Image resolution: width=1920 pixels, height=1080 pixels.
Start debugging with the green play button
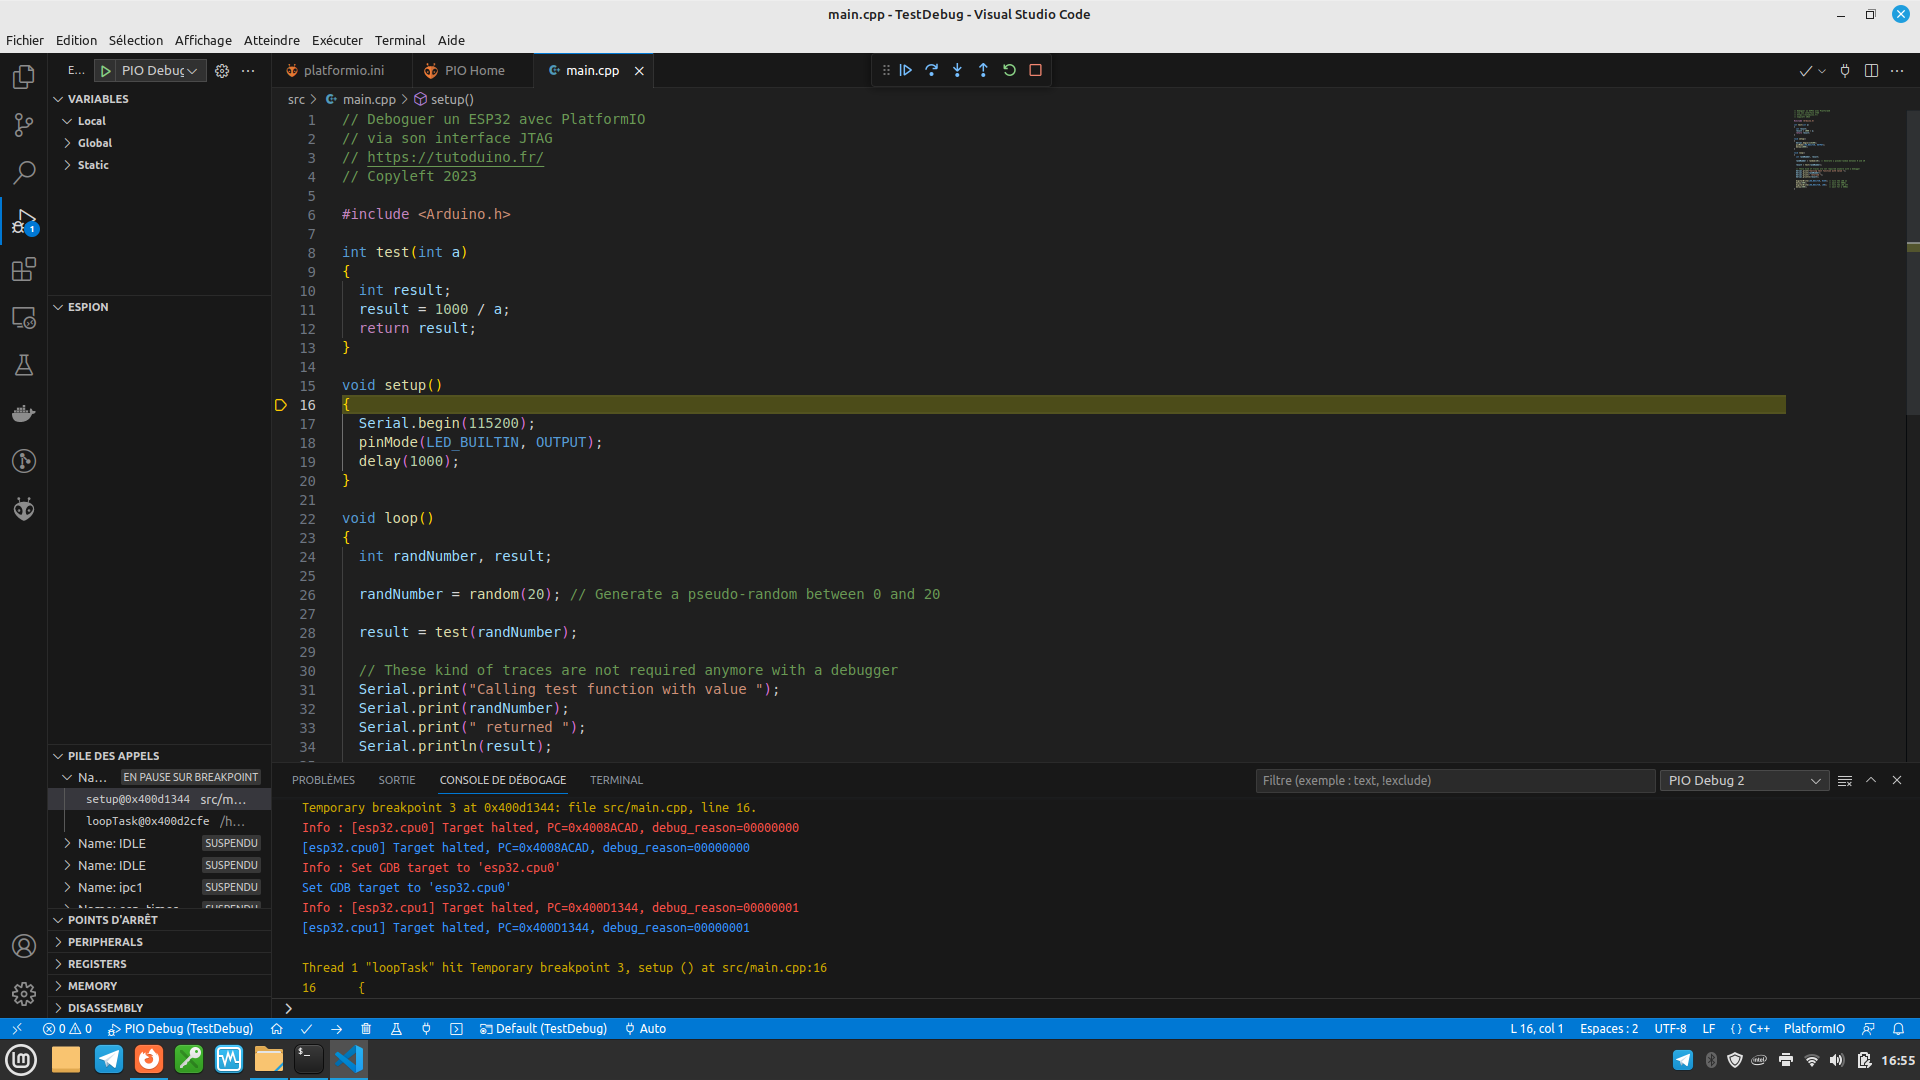tap(105, 71)
